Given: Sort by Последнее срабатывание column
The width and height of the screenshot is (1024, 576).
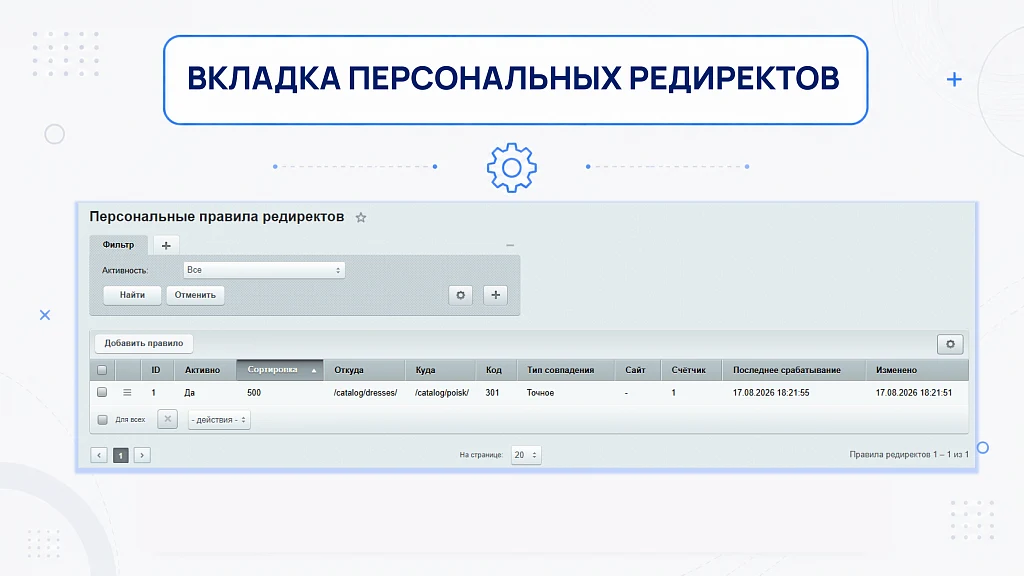Looking at the screenshot, I should click(793, 370).
